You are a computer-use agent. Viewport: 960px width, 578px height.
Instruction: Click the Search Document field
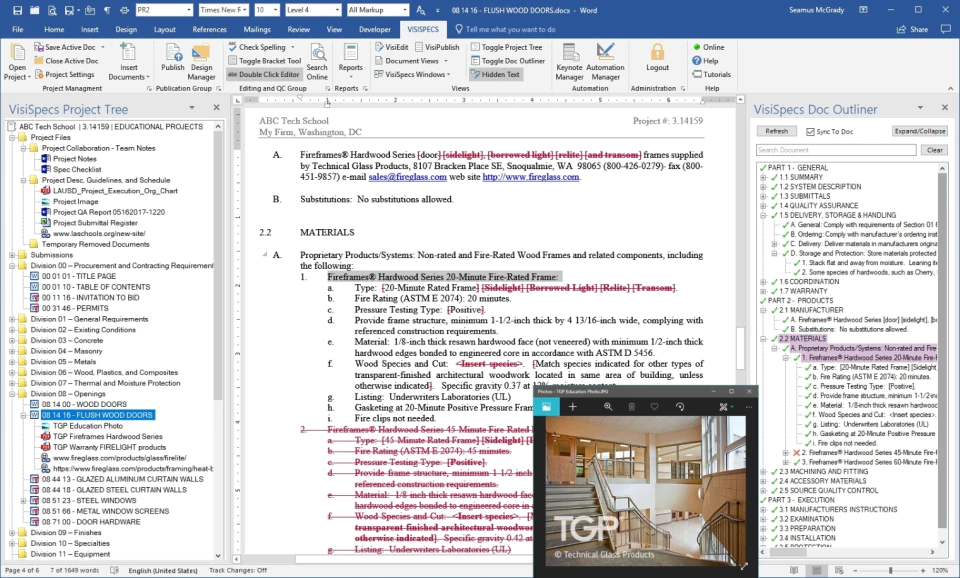(836, 150)
